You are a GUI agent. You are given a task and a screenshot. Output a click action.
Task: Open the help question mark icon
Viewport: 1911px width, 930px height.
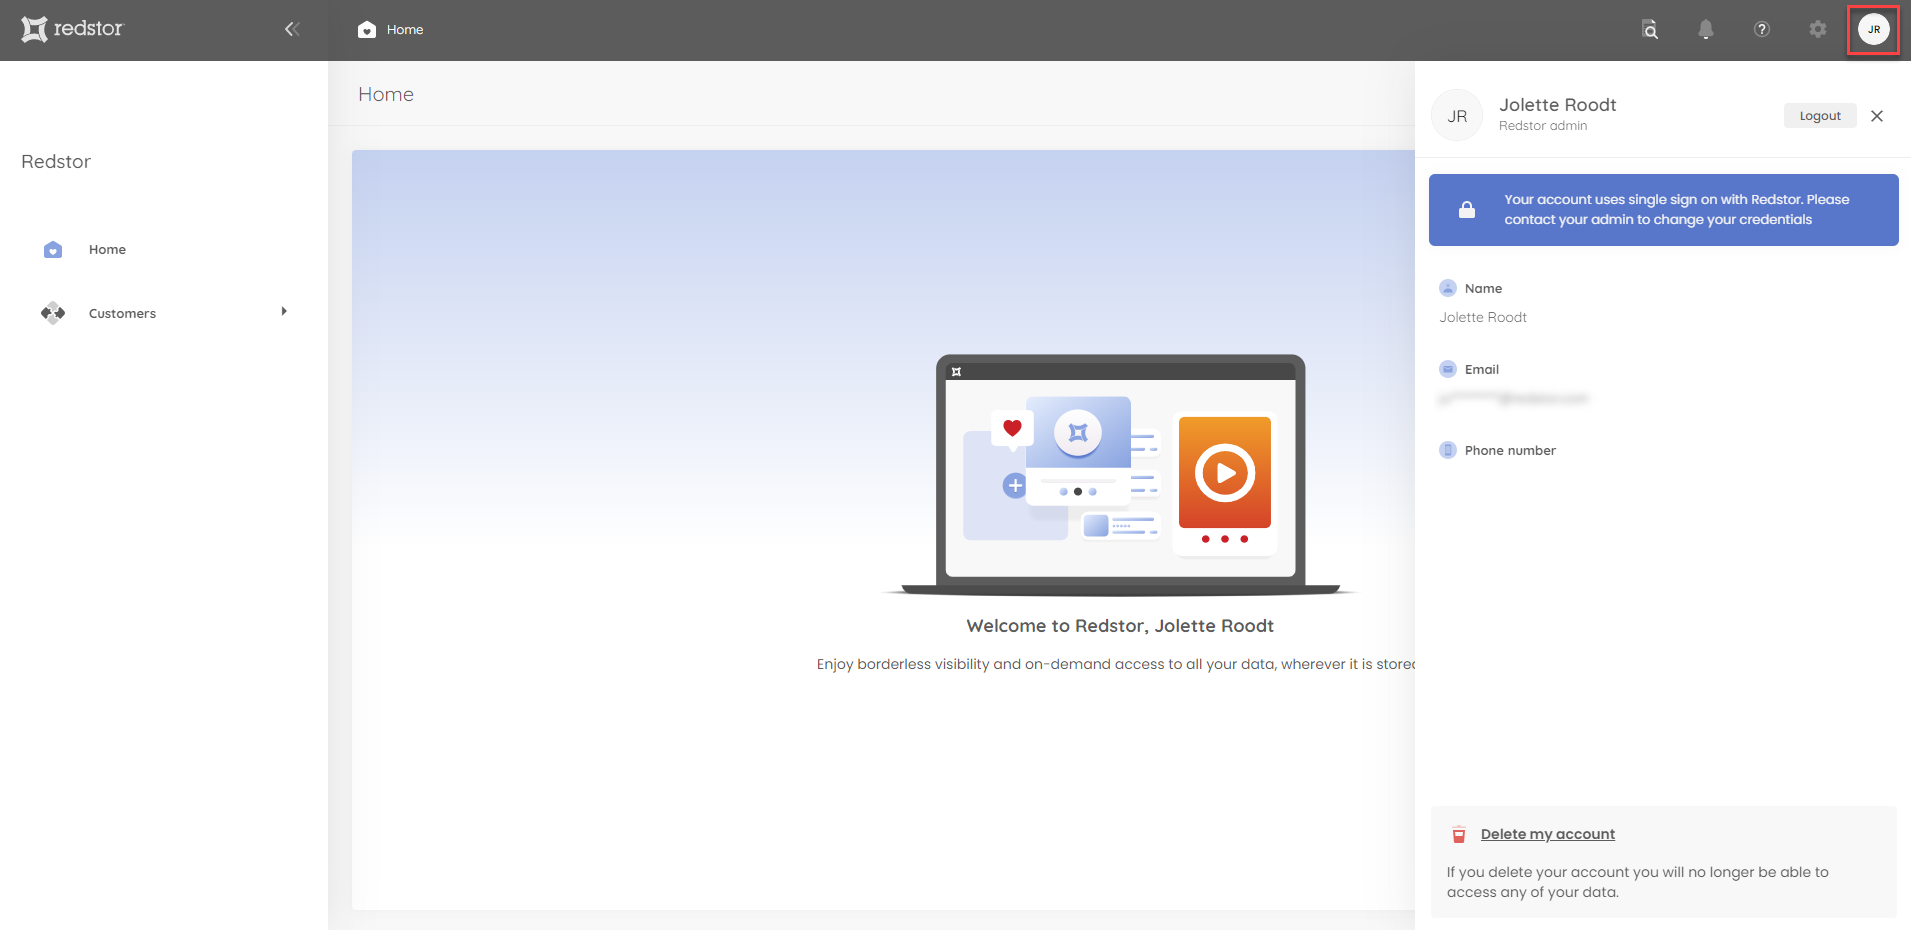point(1762,30)
